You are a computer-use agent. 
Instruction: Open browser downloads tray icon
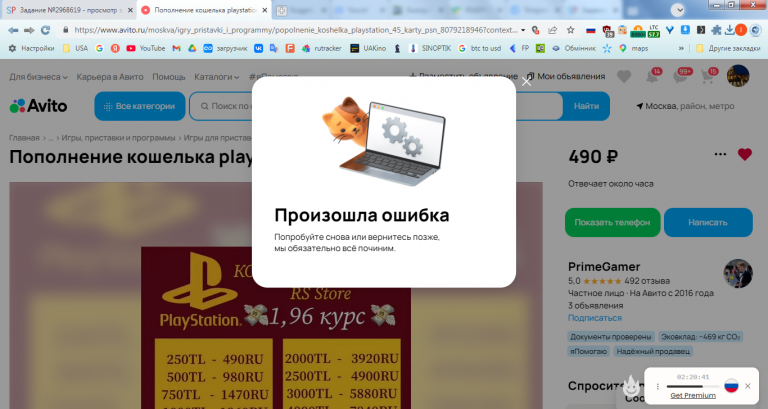[729, 30]
